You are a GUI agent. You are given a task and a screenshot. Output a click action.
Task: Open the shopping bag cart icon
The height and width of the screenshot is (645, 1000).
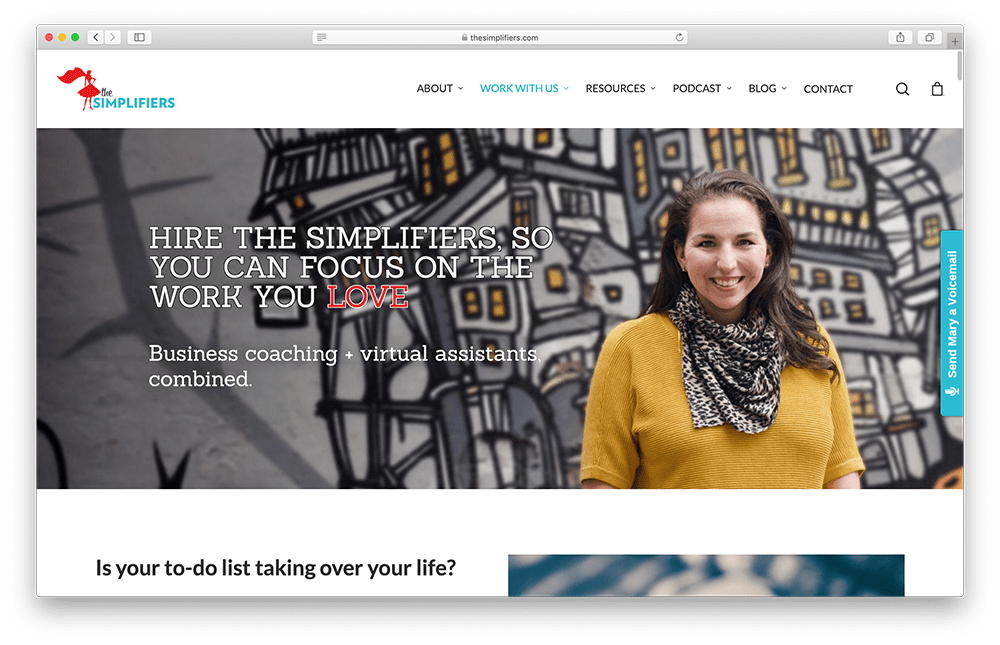[937, 89]
